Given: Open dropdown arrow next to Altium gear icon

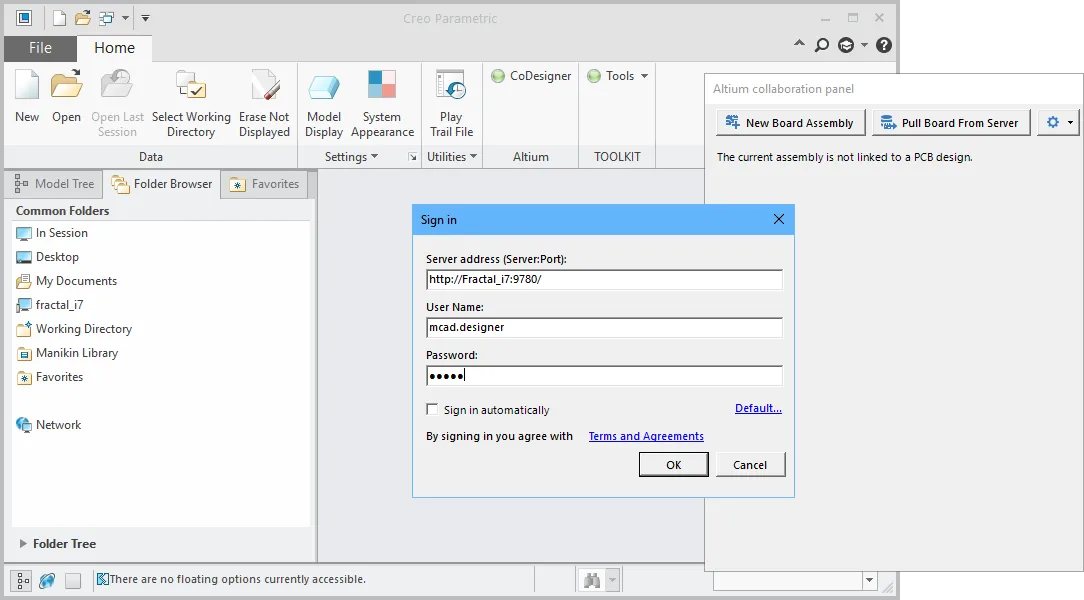Looking at the screenshot, I should click(x=1070, y=123).
